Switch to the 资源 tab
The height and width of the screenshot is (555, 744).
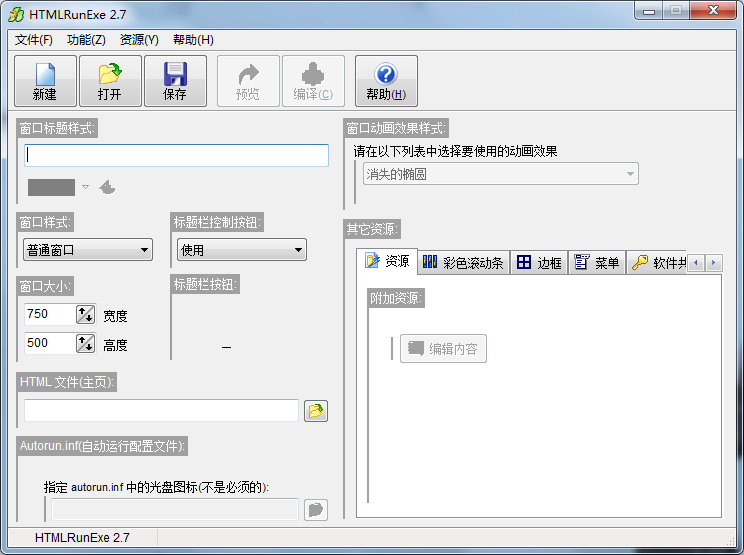387,261
